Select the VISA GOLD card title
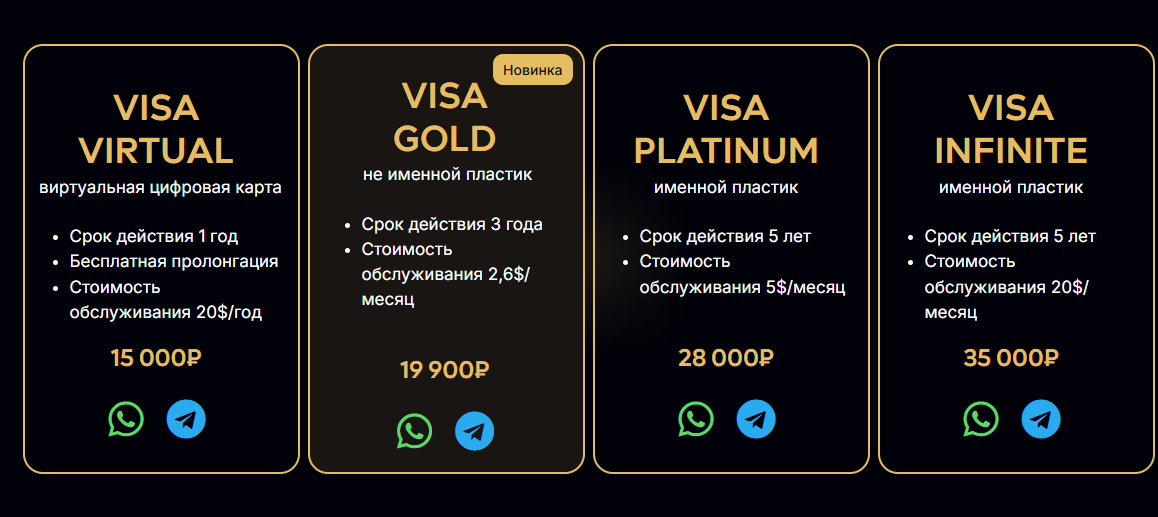This screenshot has width=1158, height=517. [x=445, y=116]
